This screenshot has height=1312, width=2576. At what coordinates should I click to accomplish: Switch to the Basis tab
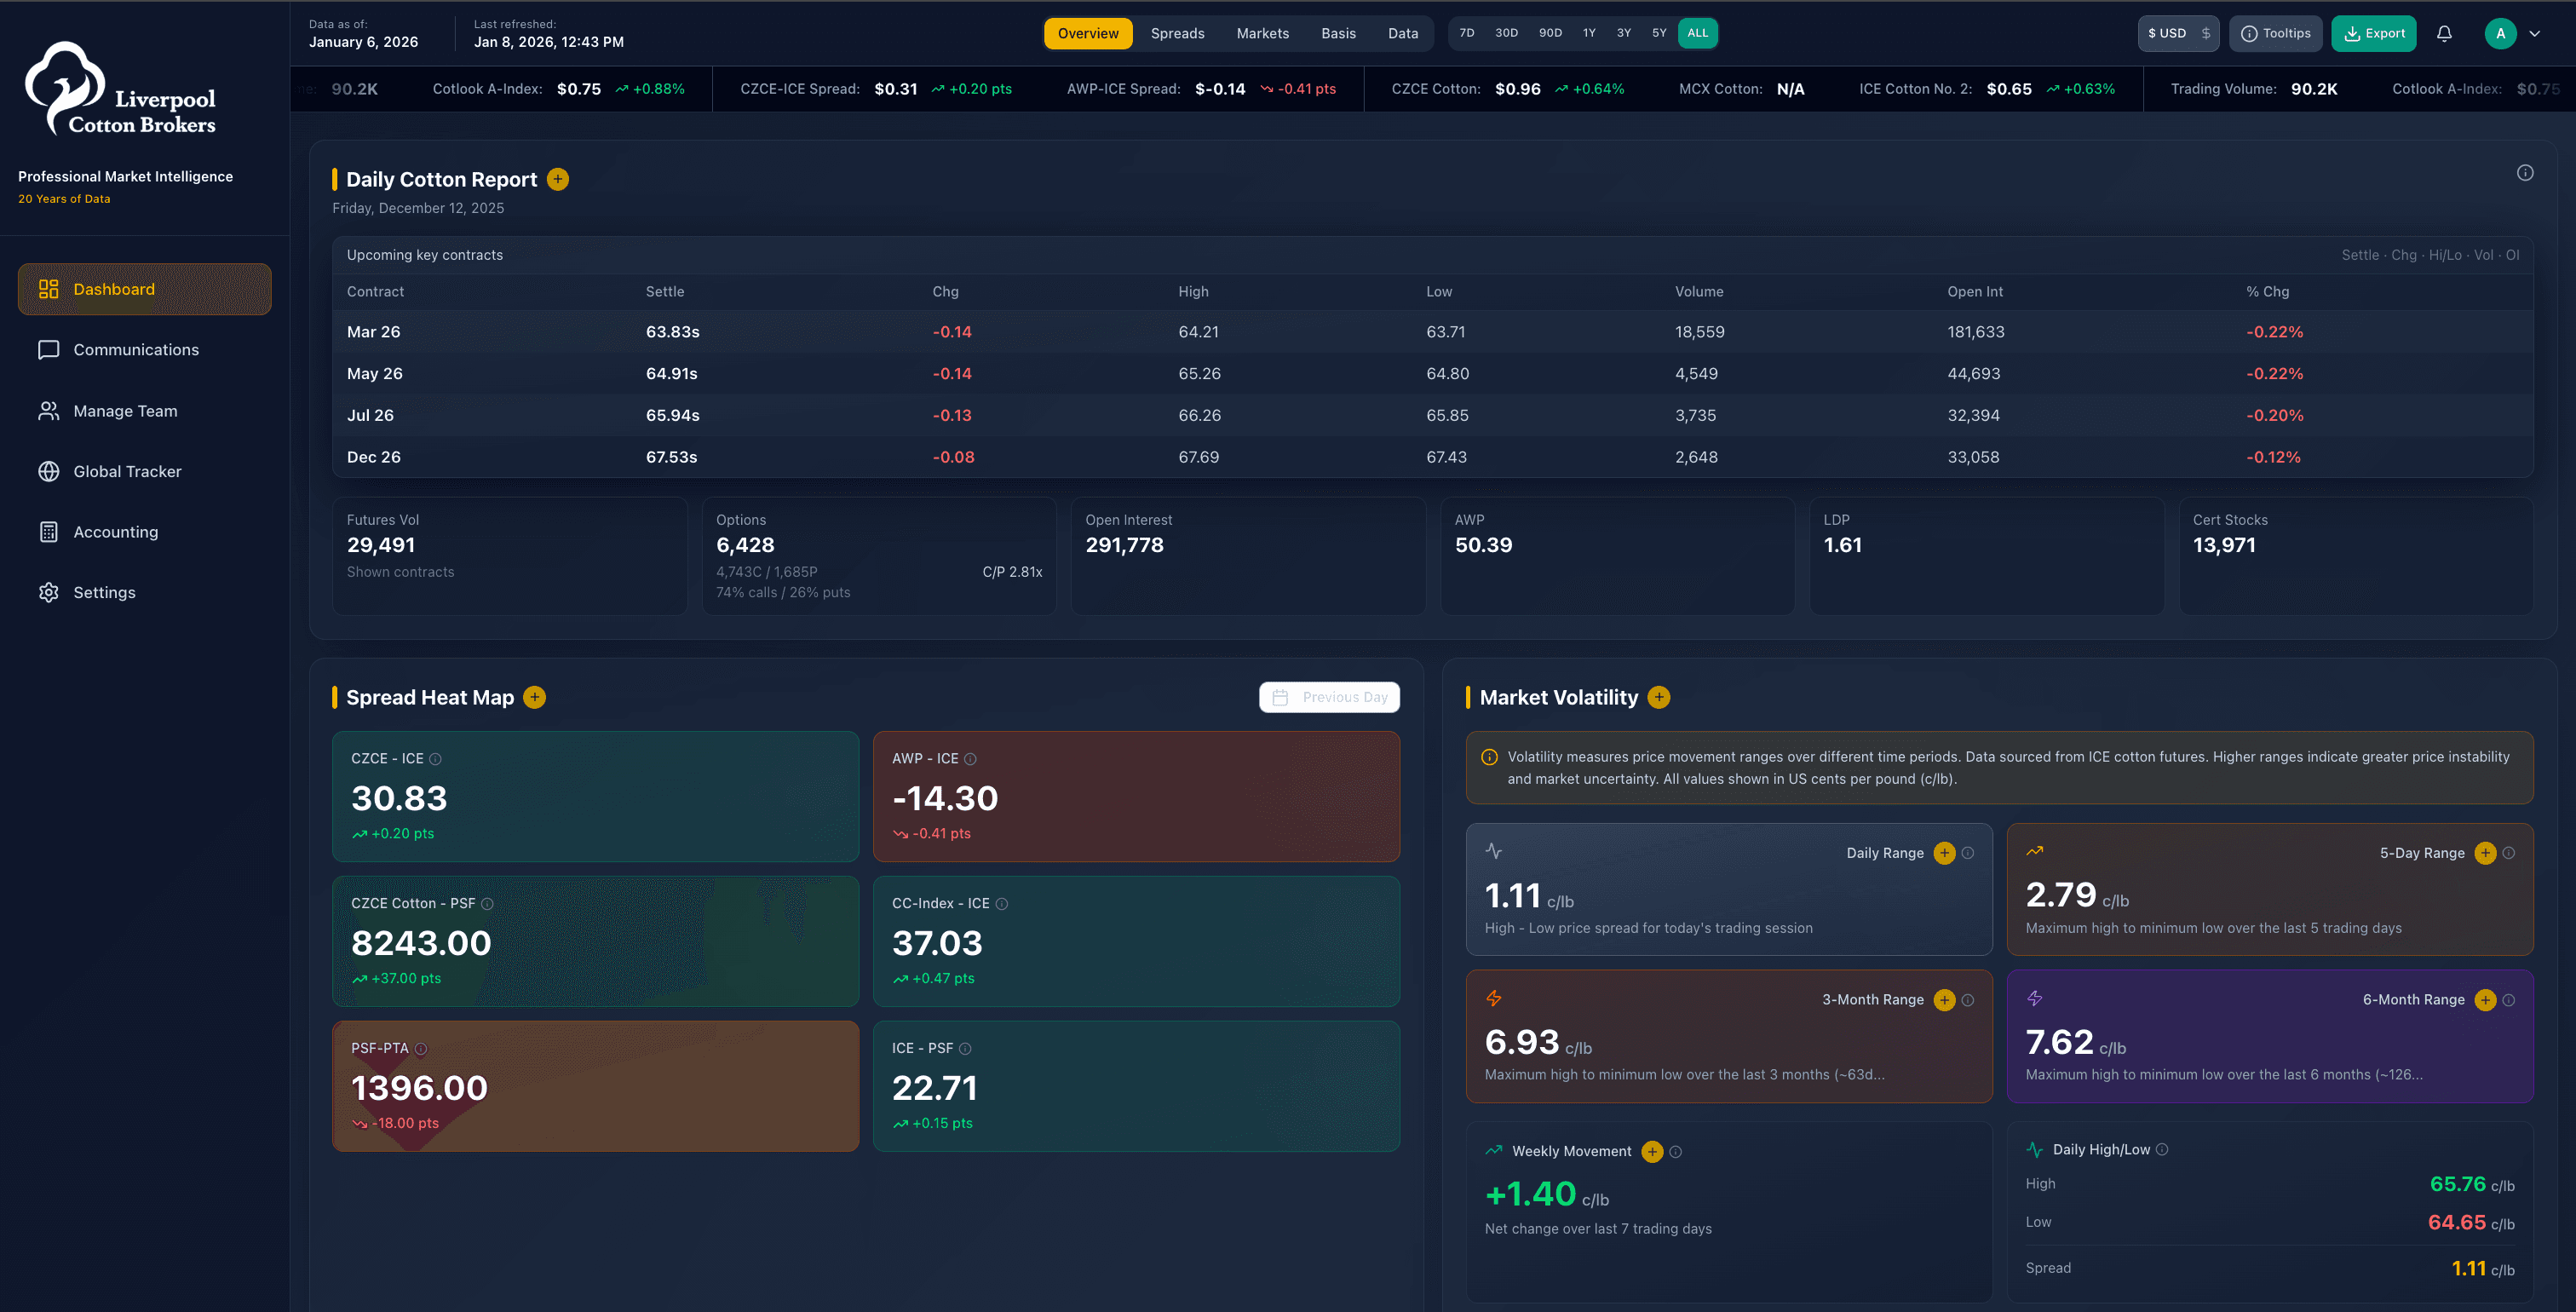tap(1338, 33)
